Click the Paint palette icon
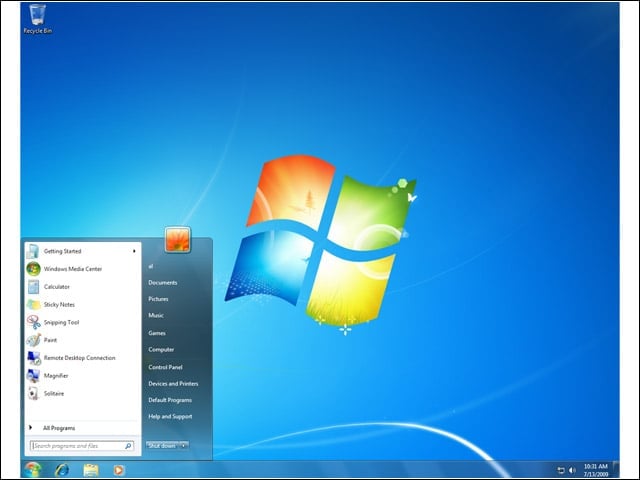Viewport: 640px width, 480px height. click(x=33, y=340)
